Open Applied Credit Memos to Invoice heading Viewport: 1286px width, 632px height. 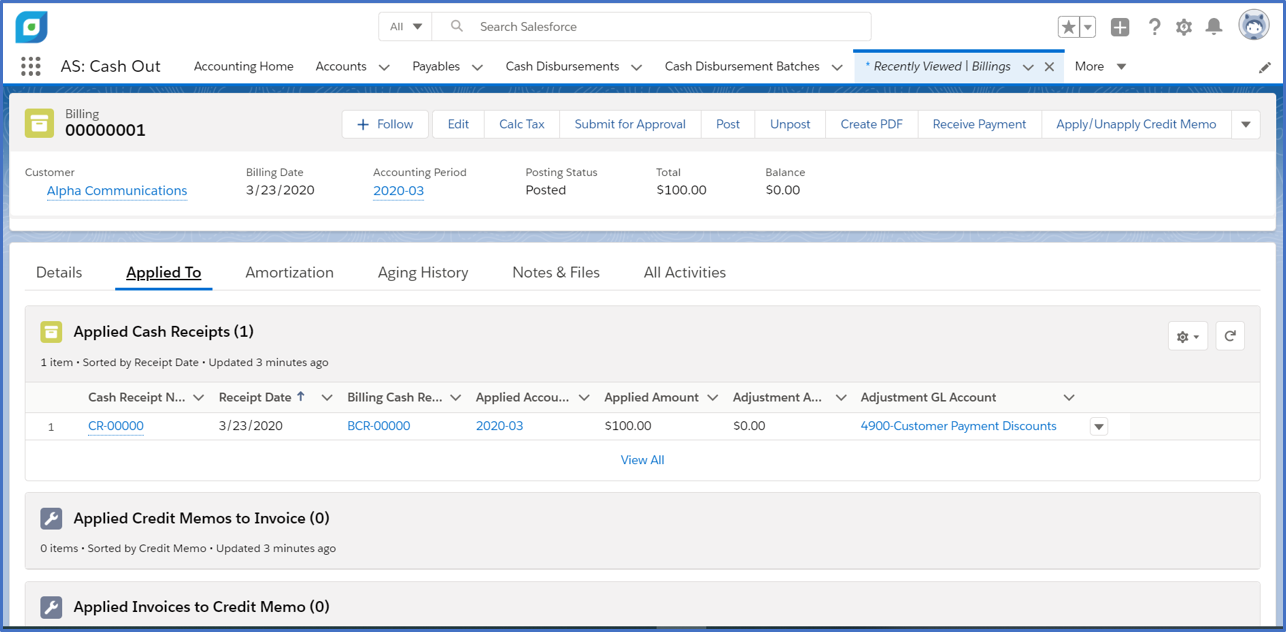(201, 518)
